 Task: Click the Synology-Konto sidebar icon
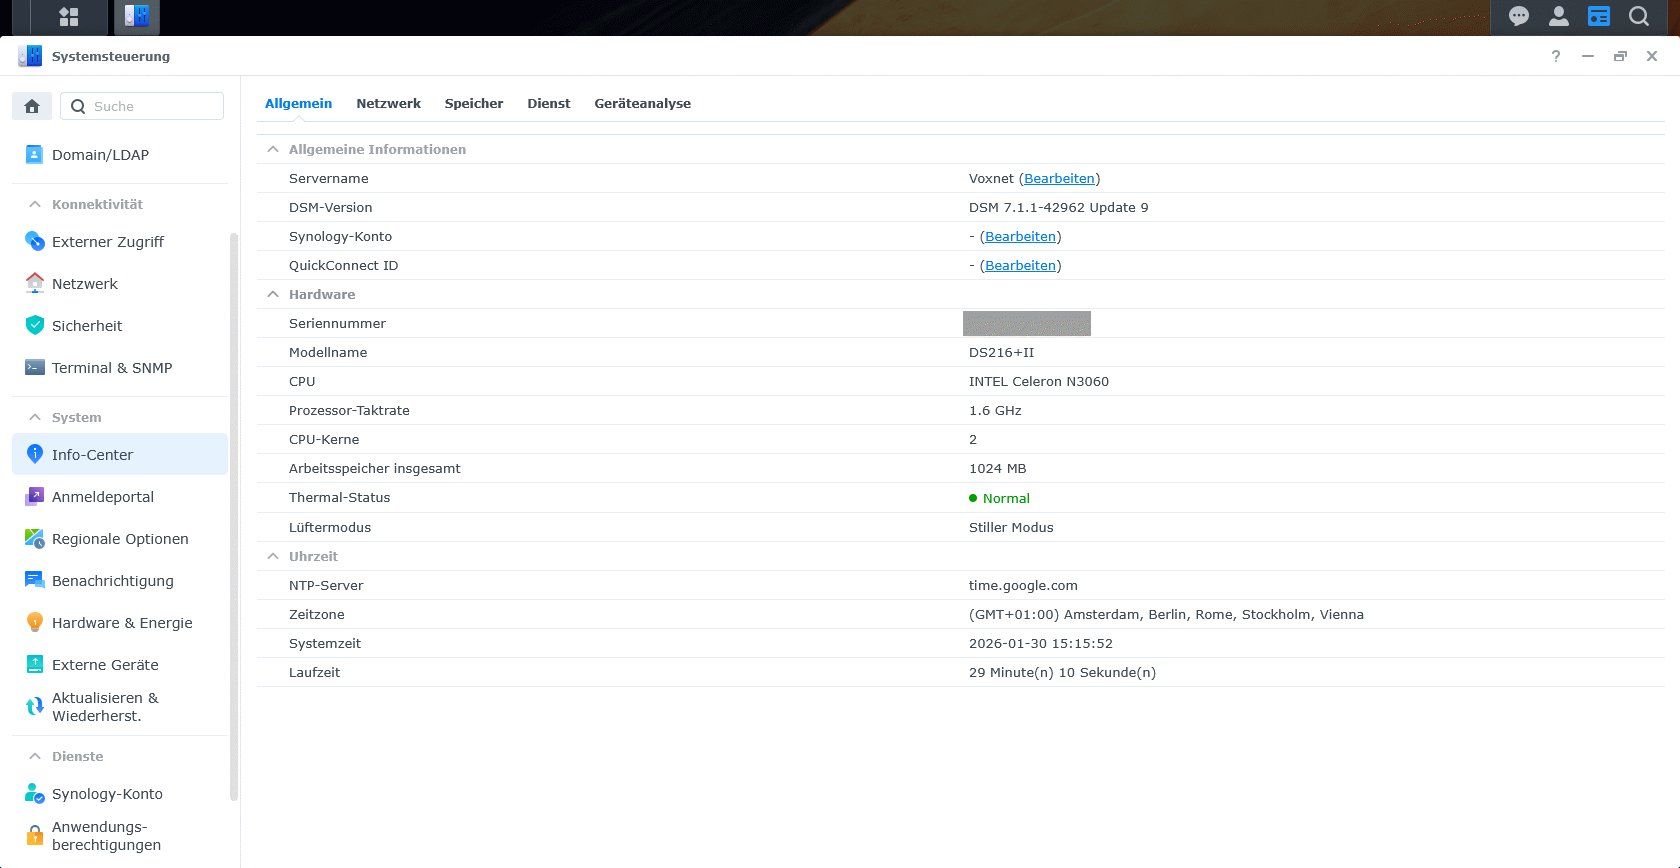tap(34, 794)
